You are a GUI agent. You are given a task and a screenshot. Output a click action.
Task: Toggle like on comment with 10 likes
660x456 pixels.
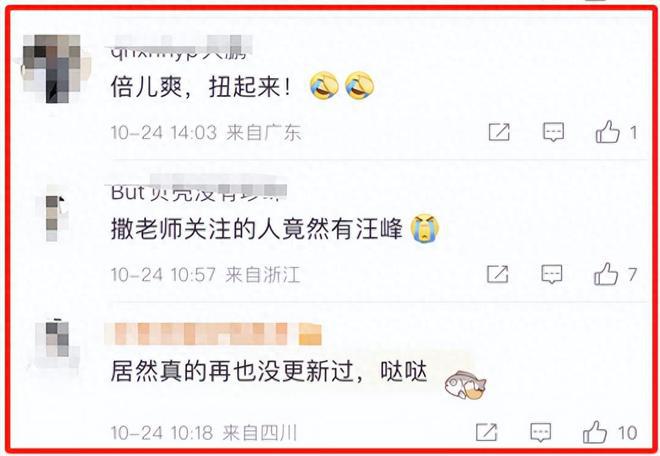click(595, 432)
